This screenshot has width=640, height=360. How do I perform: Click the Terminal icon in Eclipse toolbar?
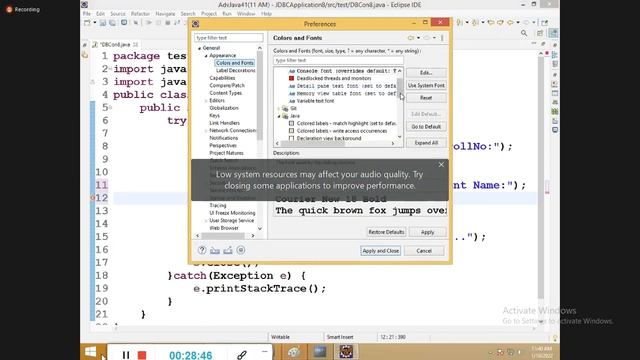point(124,23)
